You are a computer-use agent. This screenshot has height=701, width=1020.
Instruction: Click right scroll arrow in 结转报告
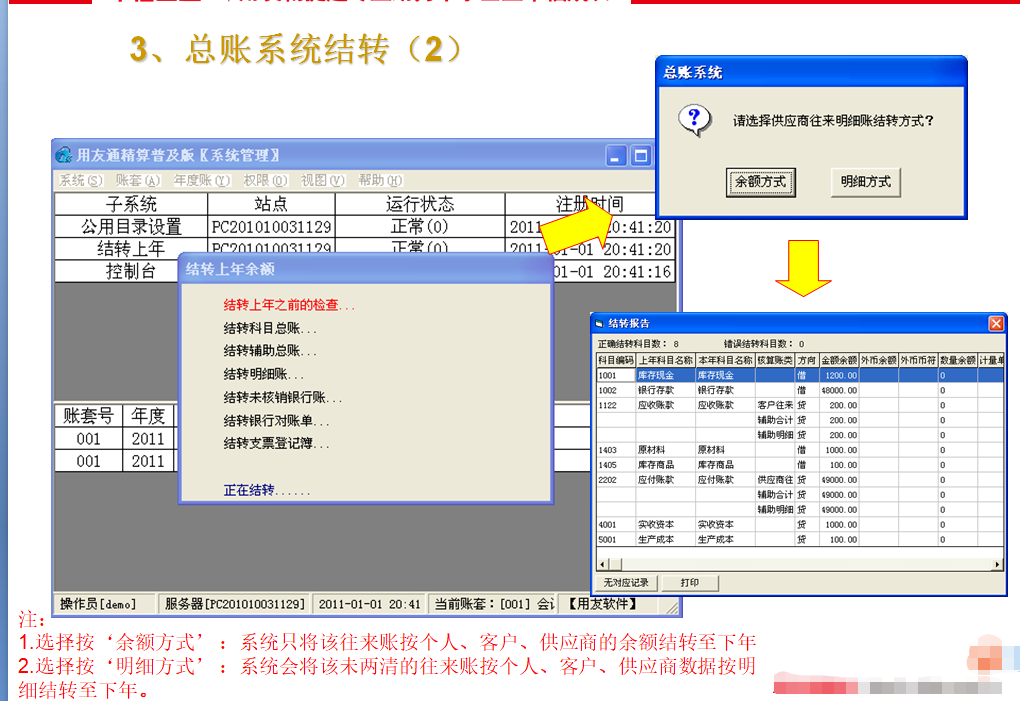coord(997,564)
